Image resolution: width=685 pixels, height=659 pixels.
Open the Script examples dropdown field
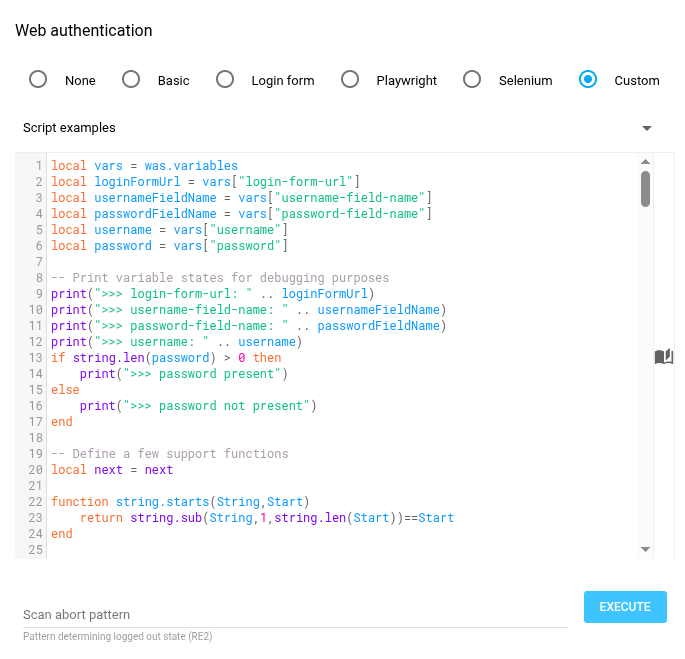[330, 128]
